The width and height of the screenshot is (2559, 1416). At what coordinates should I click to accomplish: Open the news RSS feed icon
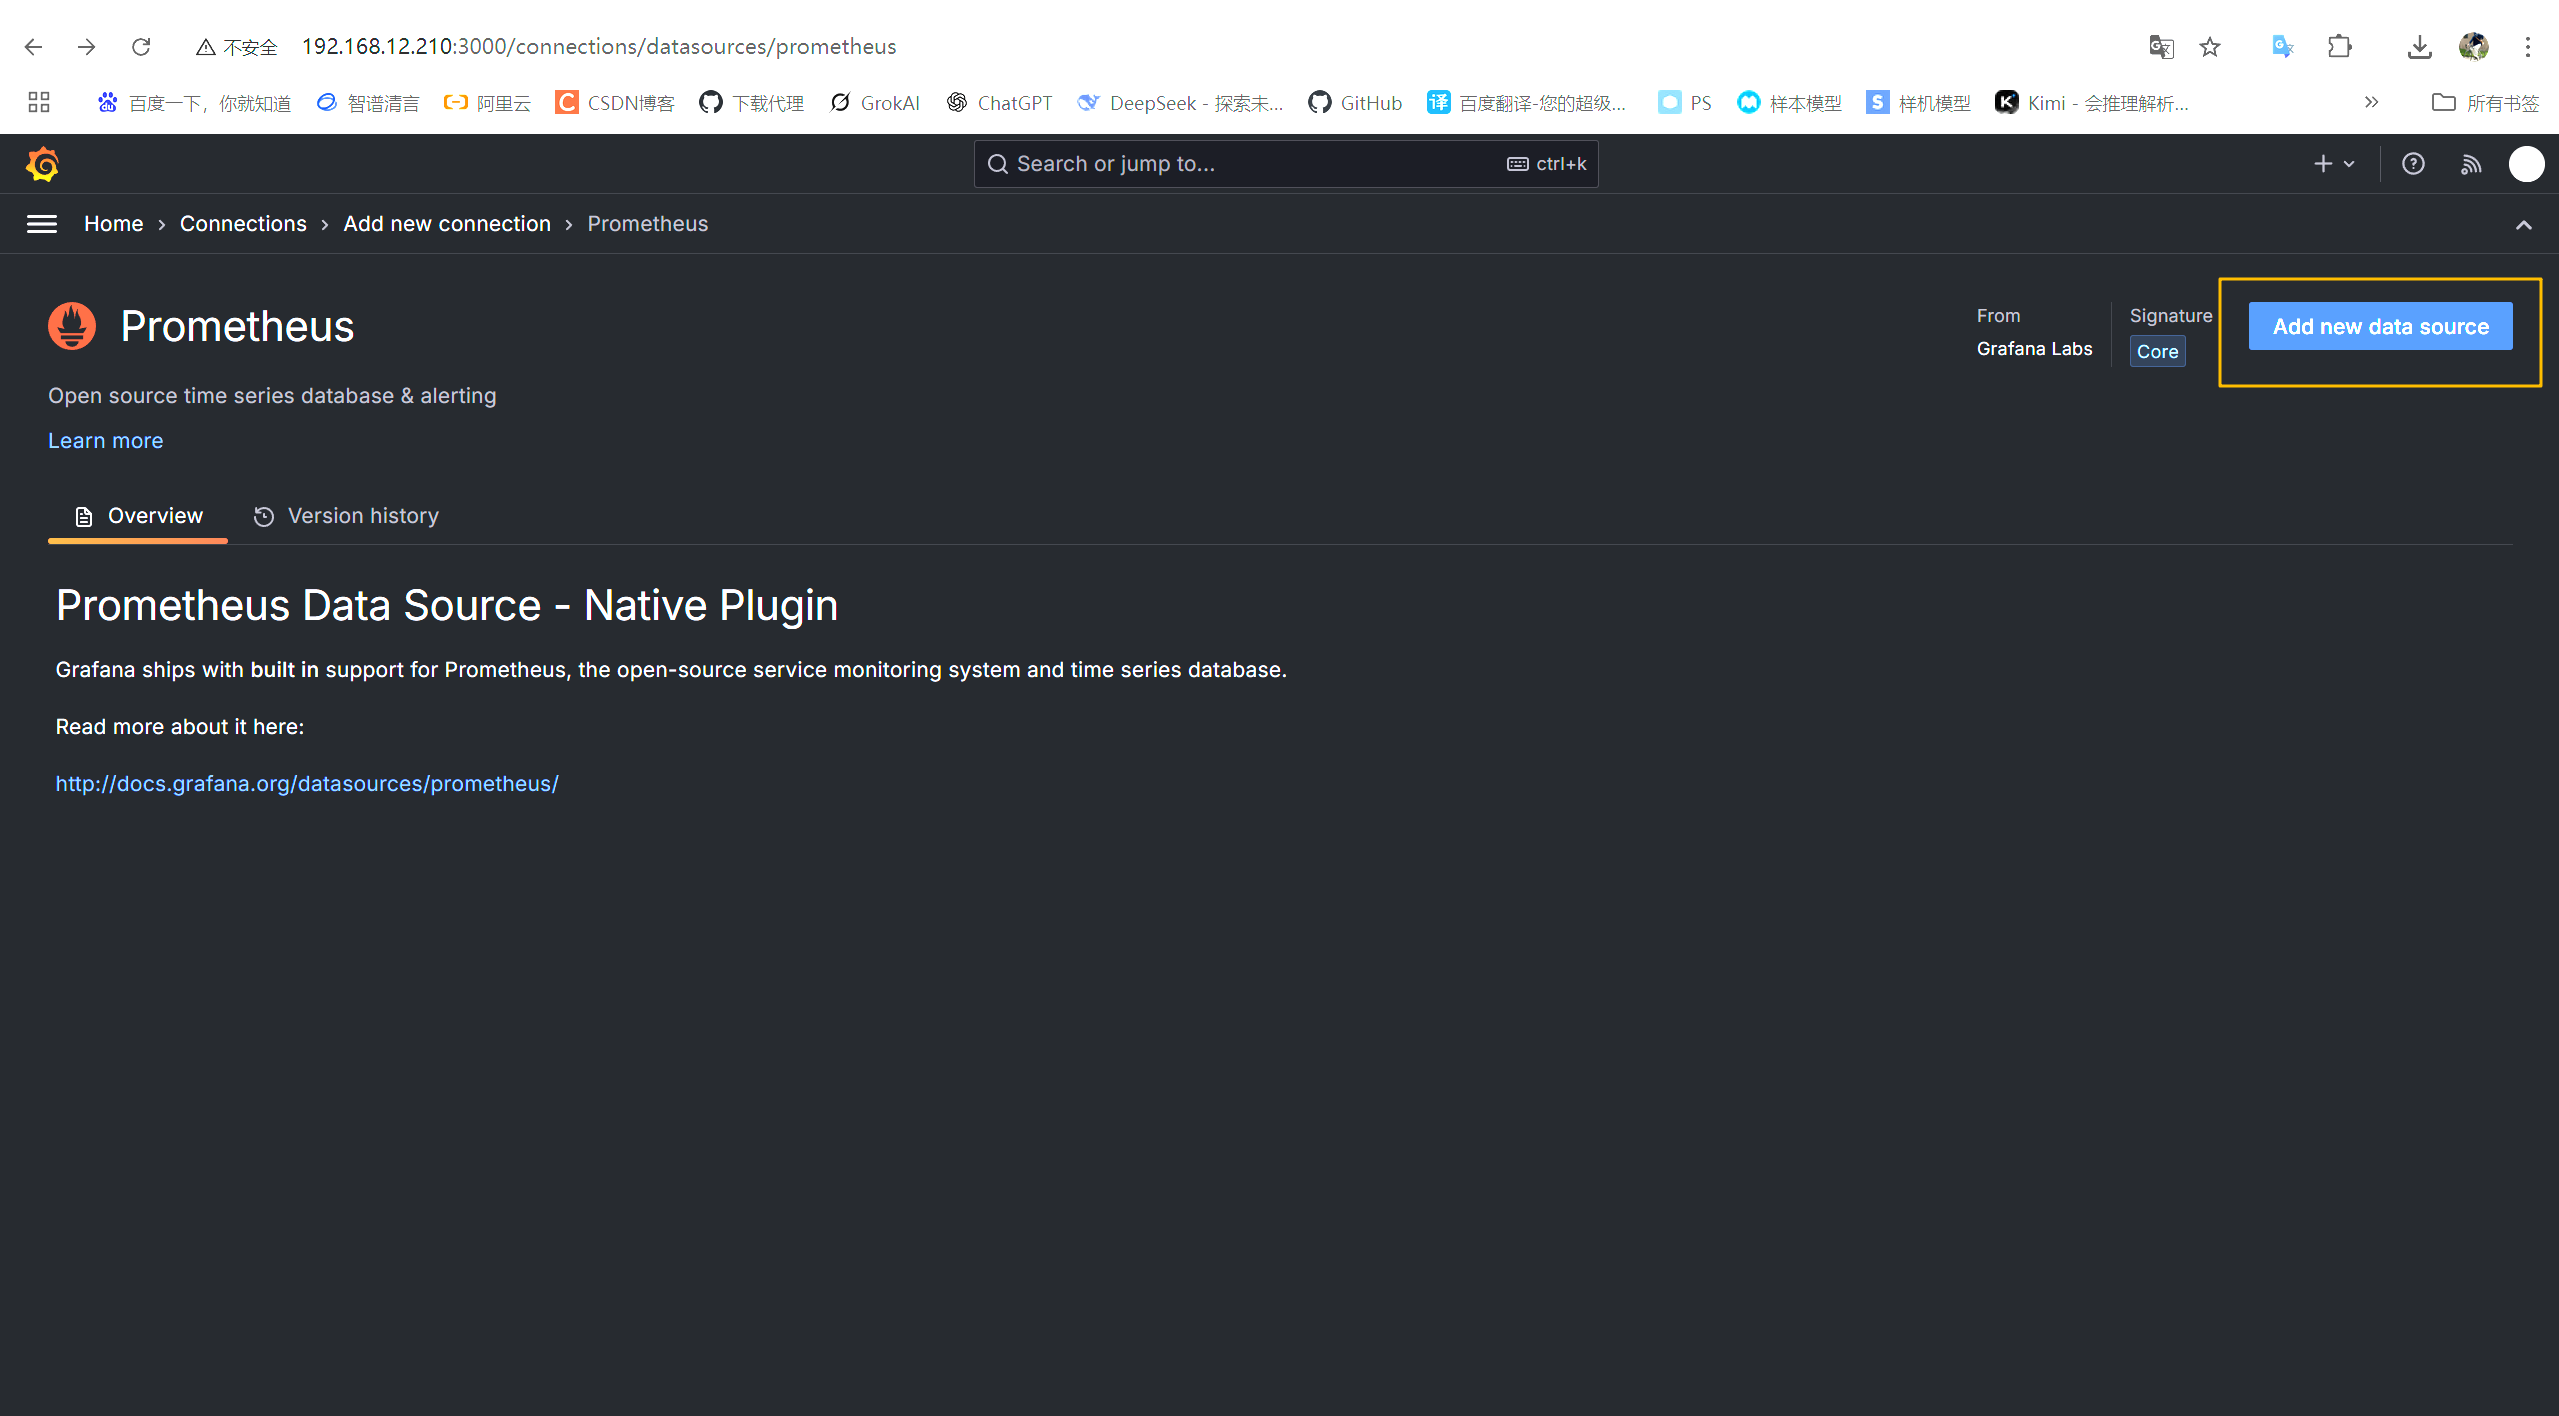[2471, 164]
